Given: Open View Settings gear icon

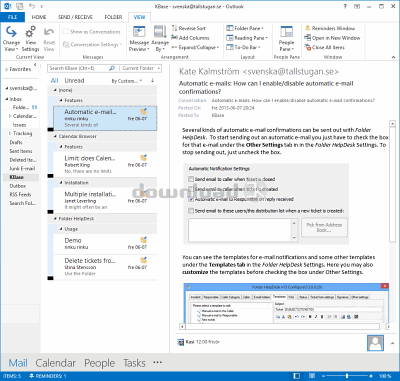Looking at the screenshot, I should click(x=30, y=33).
